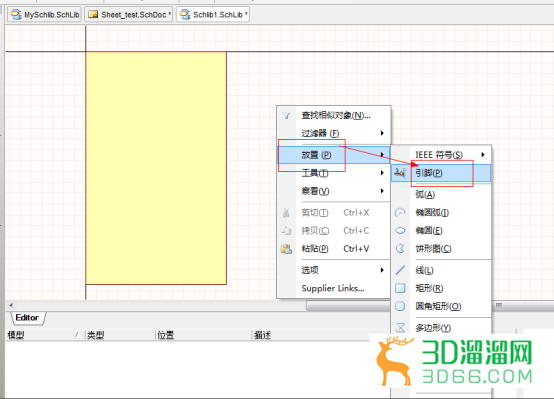This screenshot has height=399, width=554.
Task: Click the scissors icon for 剪切
Action: pyautogui.click(x=286, y=213)
